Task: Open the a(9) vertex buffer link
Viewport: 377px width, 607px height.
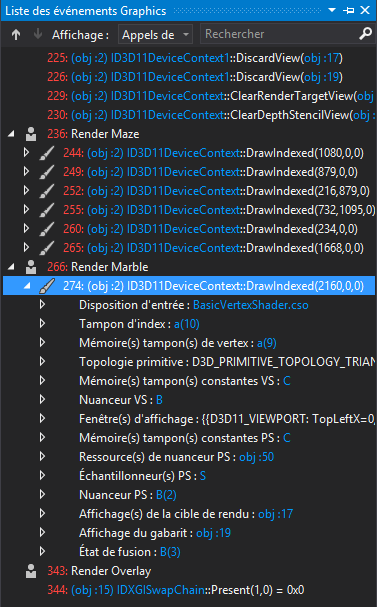Action: [x=267, y=343]
